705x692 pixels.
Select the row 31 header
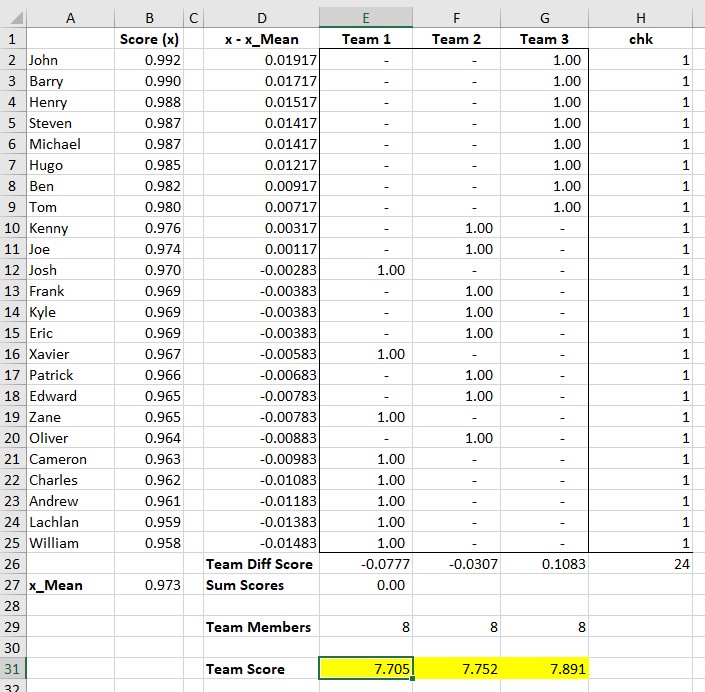coord(12,669)
